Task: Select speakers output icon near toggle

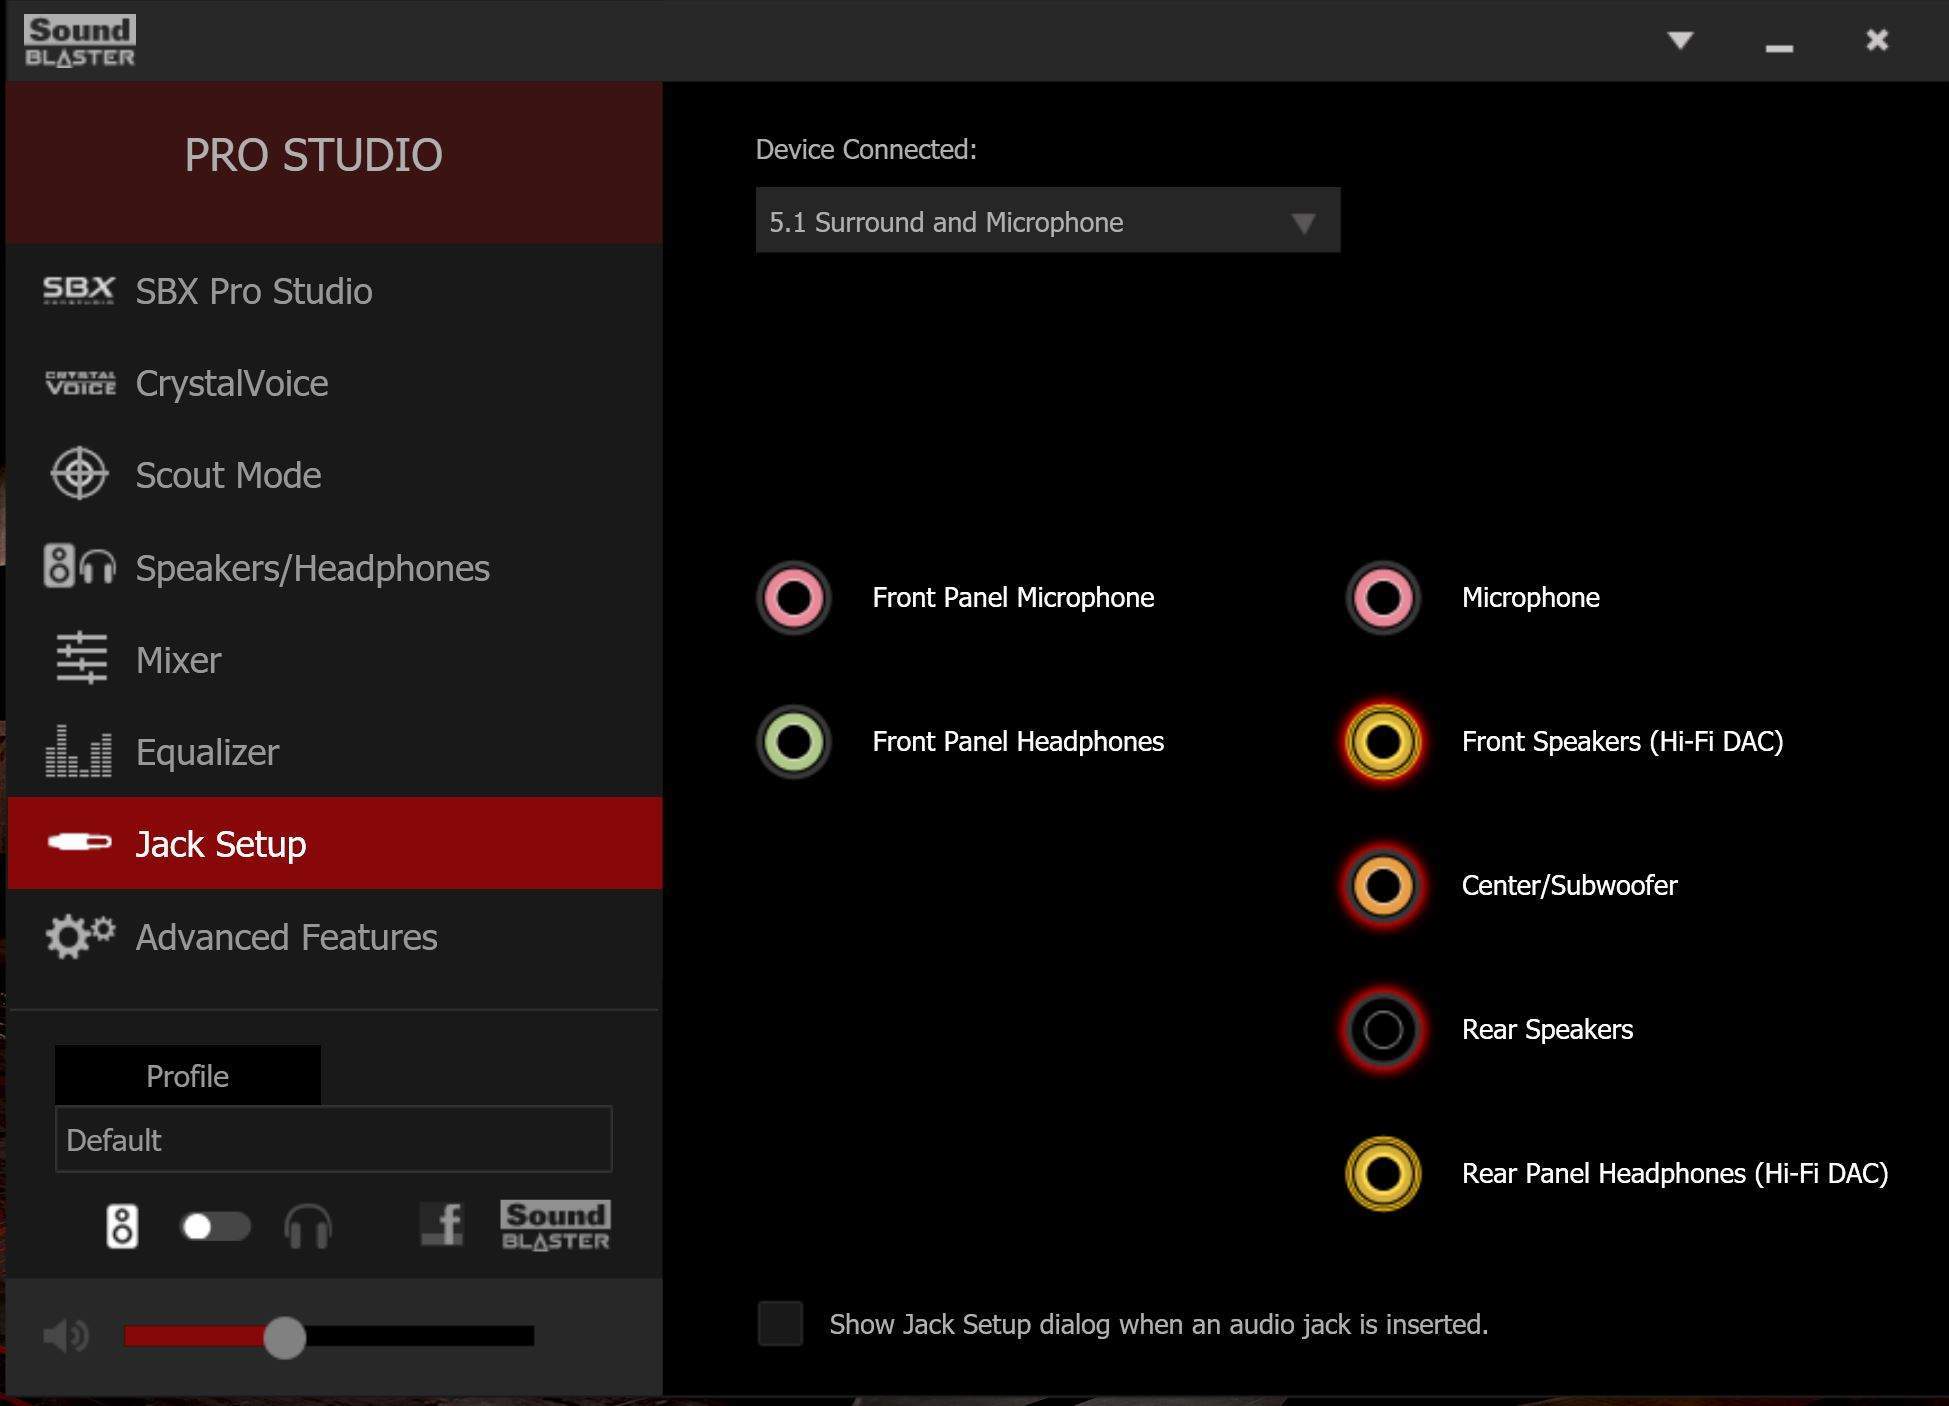Action: point(122,1226)
